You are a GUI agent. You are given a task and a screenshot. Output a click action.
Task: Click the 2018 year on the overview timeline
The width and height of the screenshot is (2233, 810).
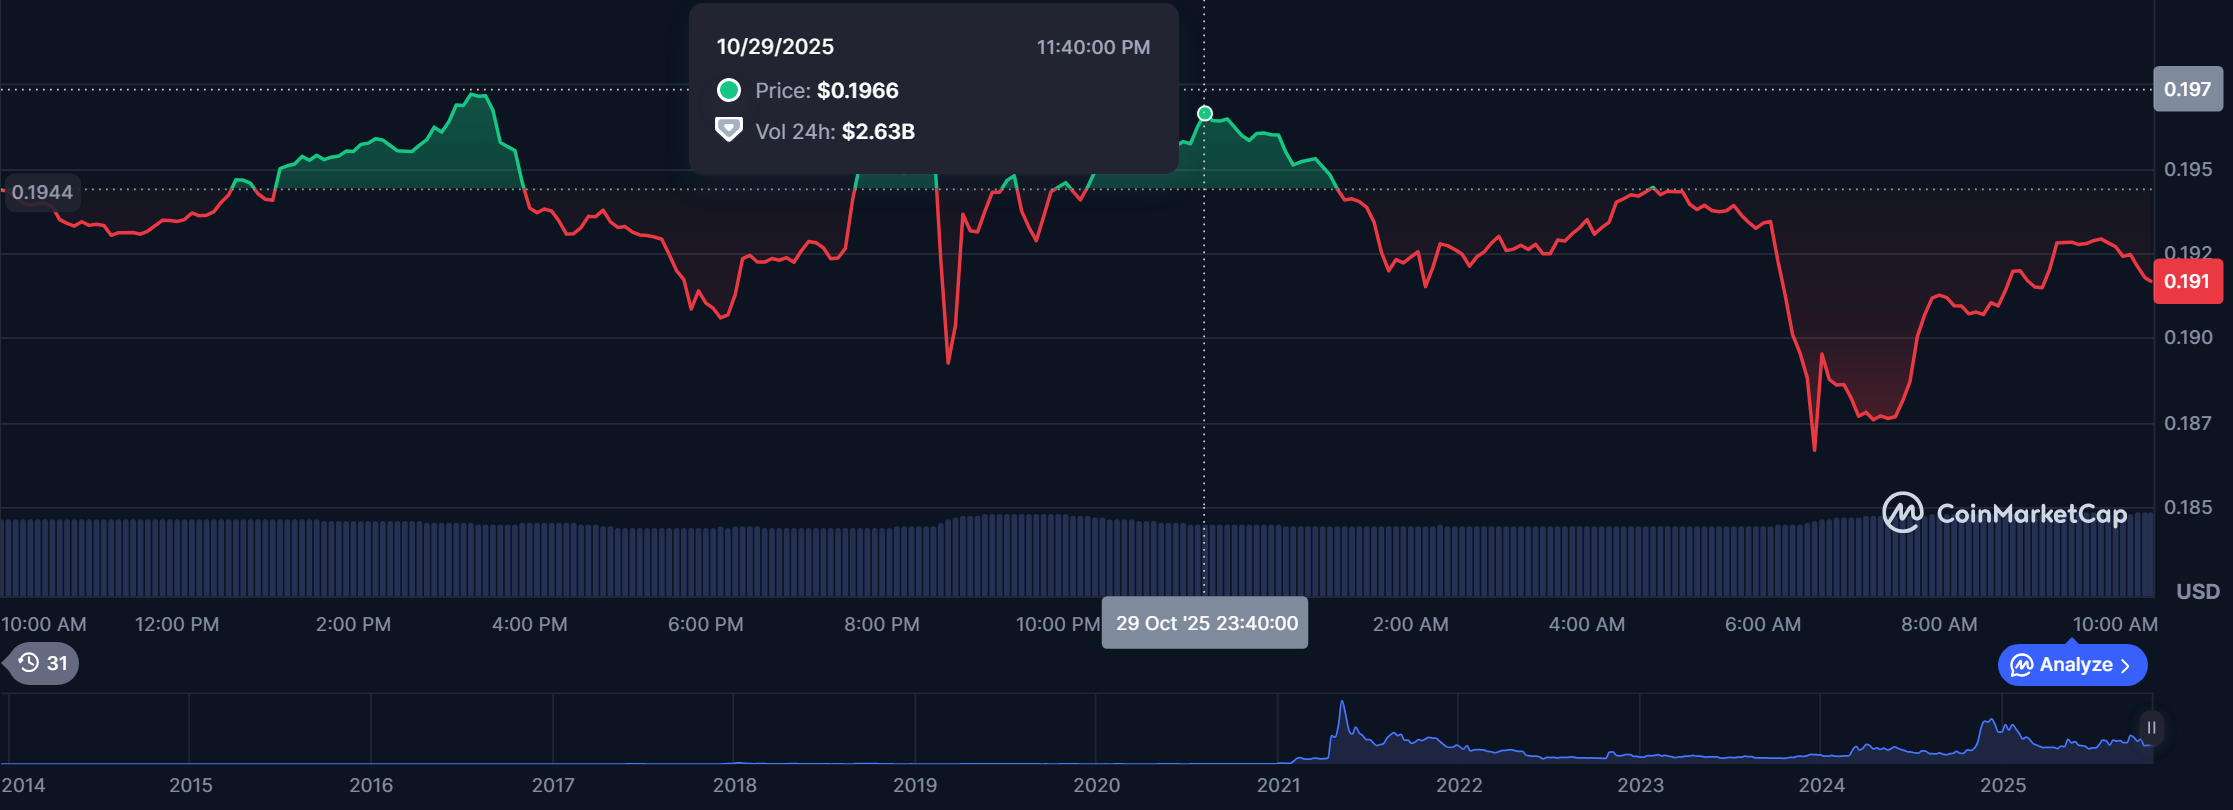(x=734, y=785)
